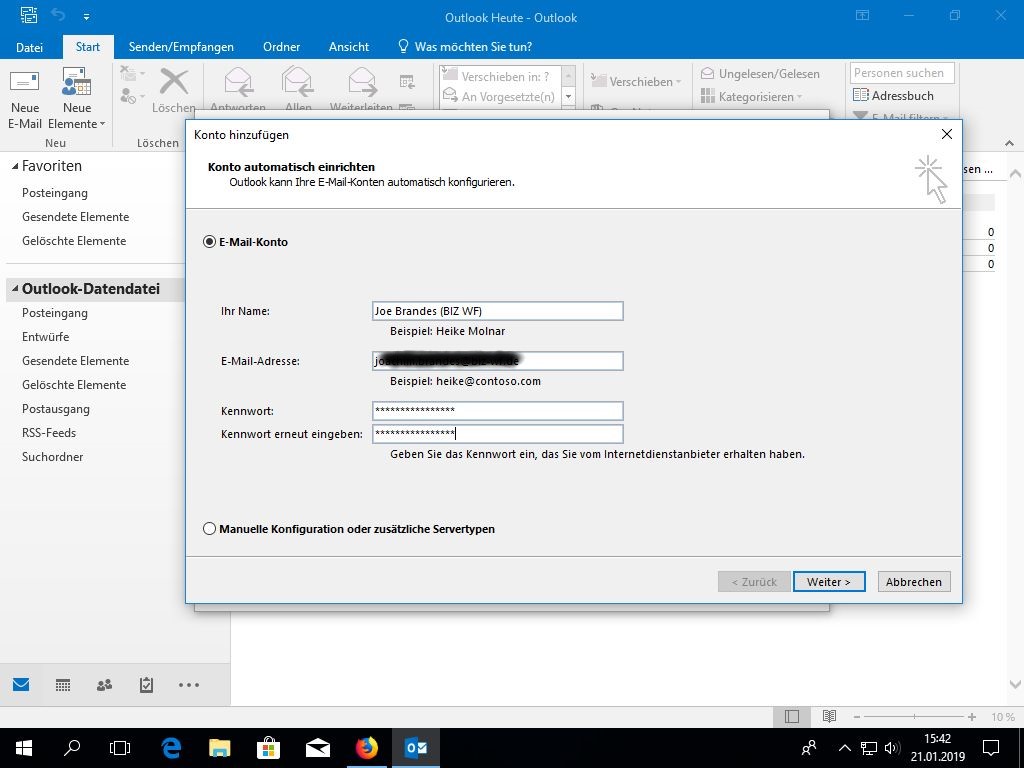Open Microsoft Edge from the taskbar

170,748
